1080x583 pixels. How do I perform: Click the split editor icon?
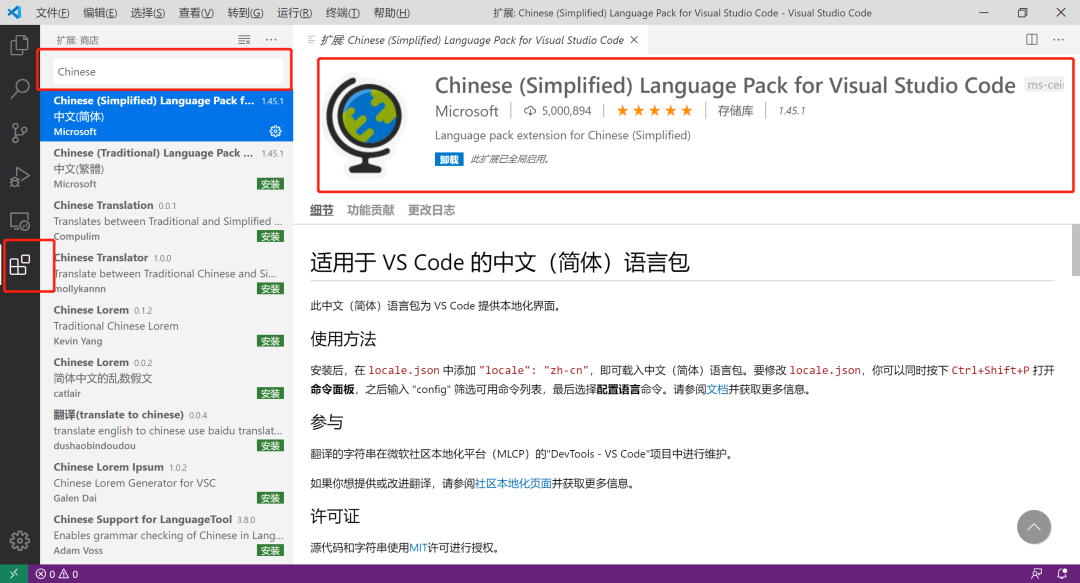[x=1032, y=40]
